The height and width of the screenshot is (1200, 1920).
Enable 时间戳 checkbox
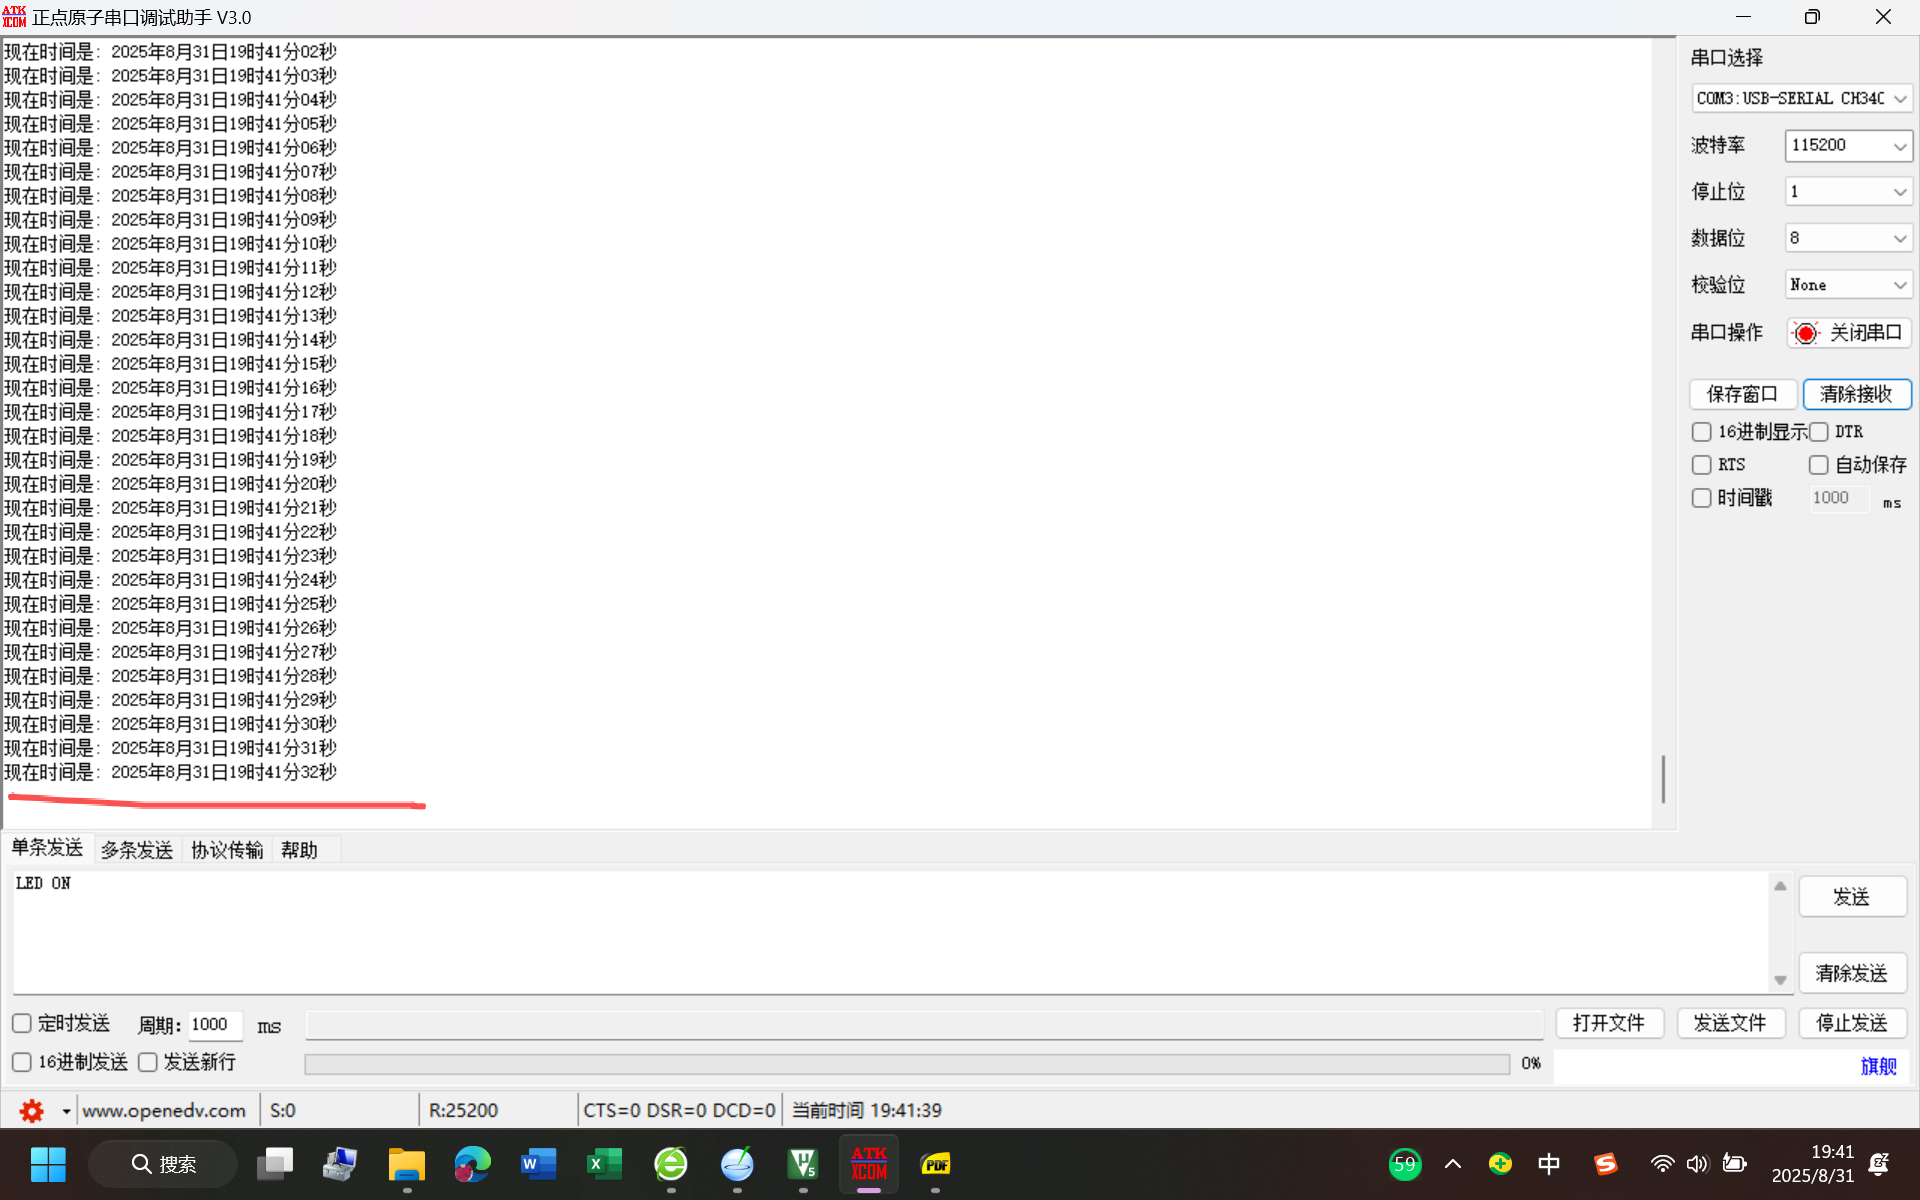click(x=1702, y=498)
